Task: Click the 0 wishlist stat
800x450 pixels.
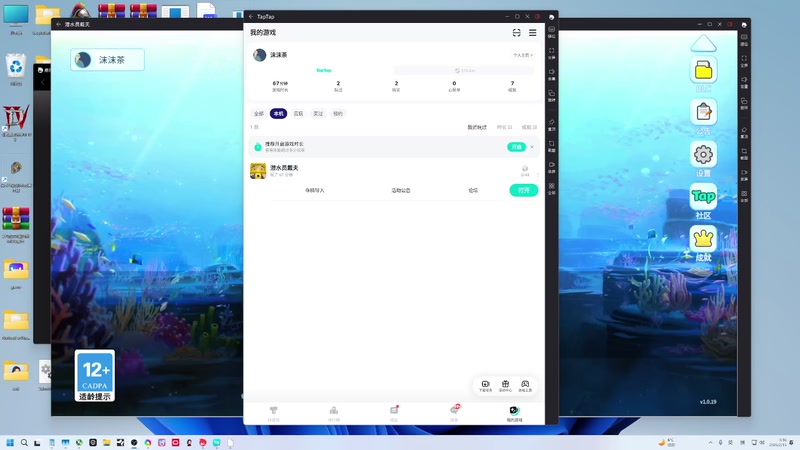Action: [454, 86]
